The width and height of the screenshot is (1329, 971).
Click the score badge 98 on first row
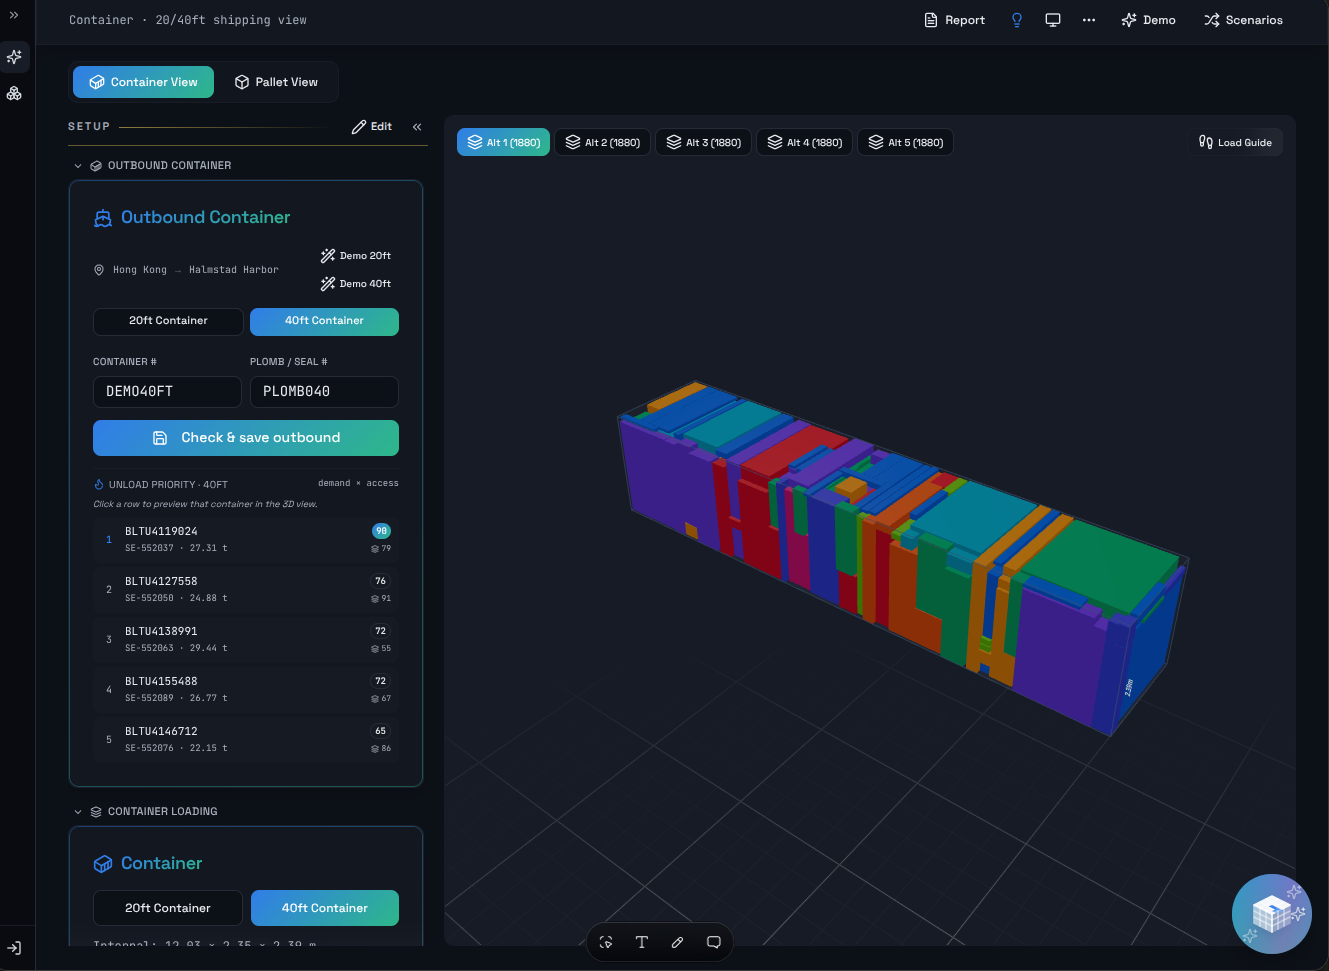coord(381,531)
